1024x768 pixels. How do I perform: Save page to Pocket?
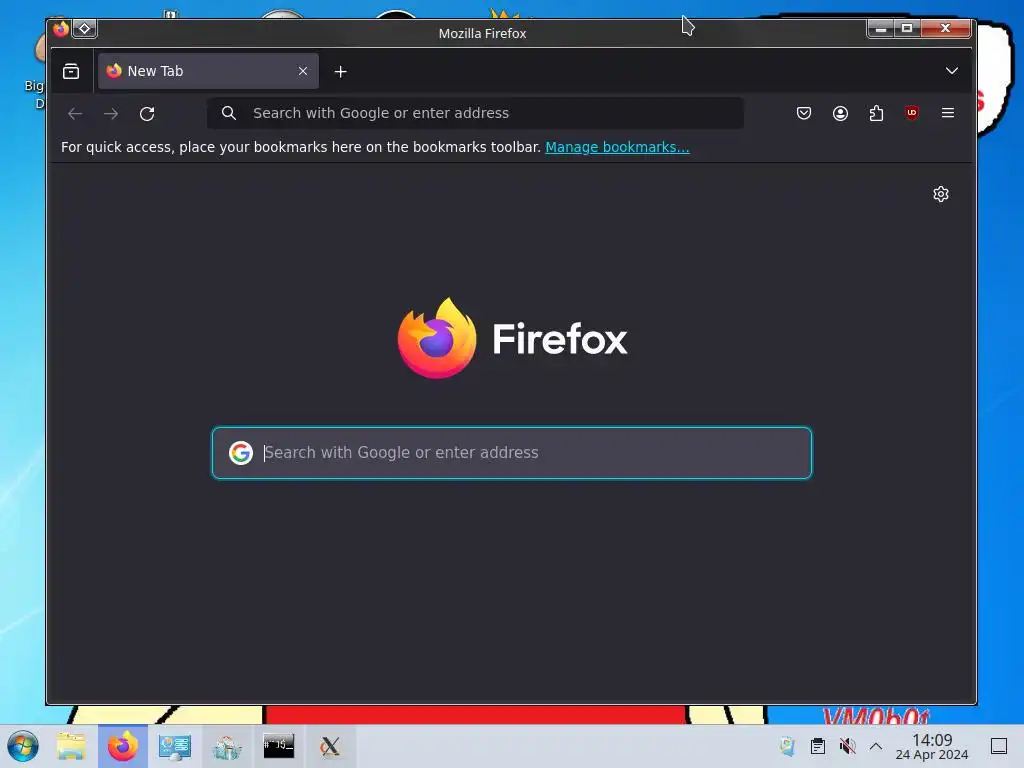[804, 113]
